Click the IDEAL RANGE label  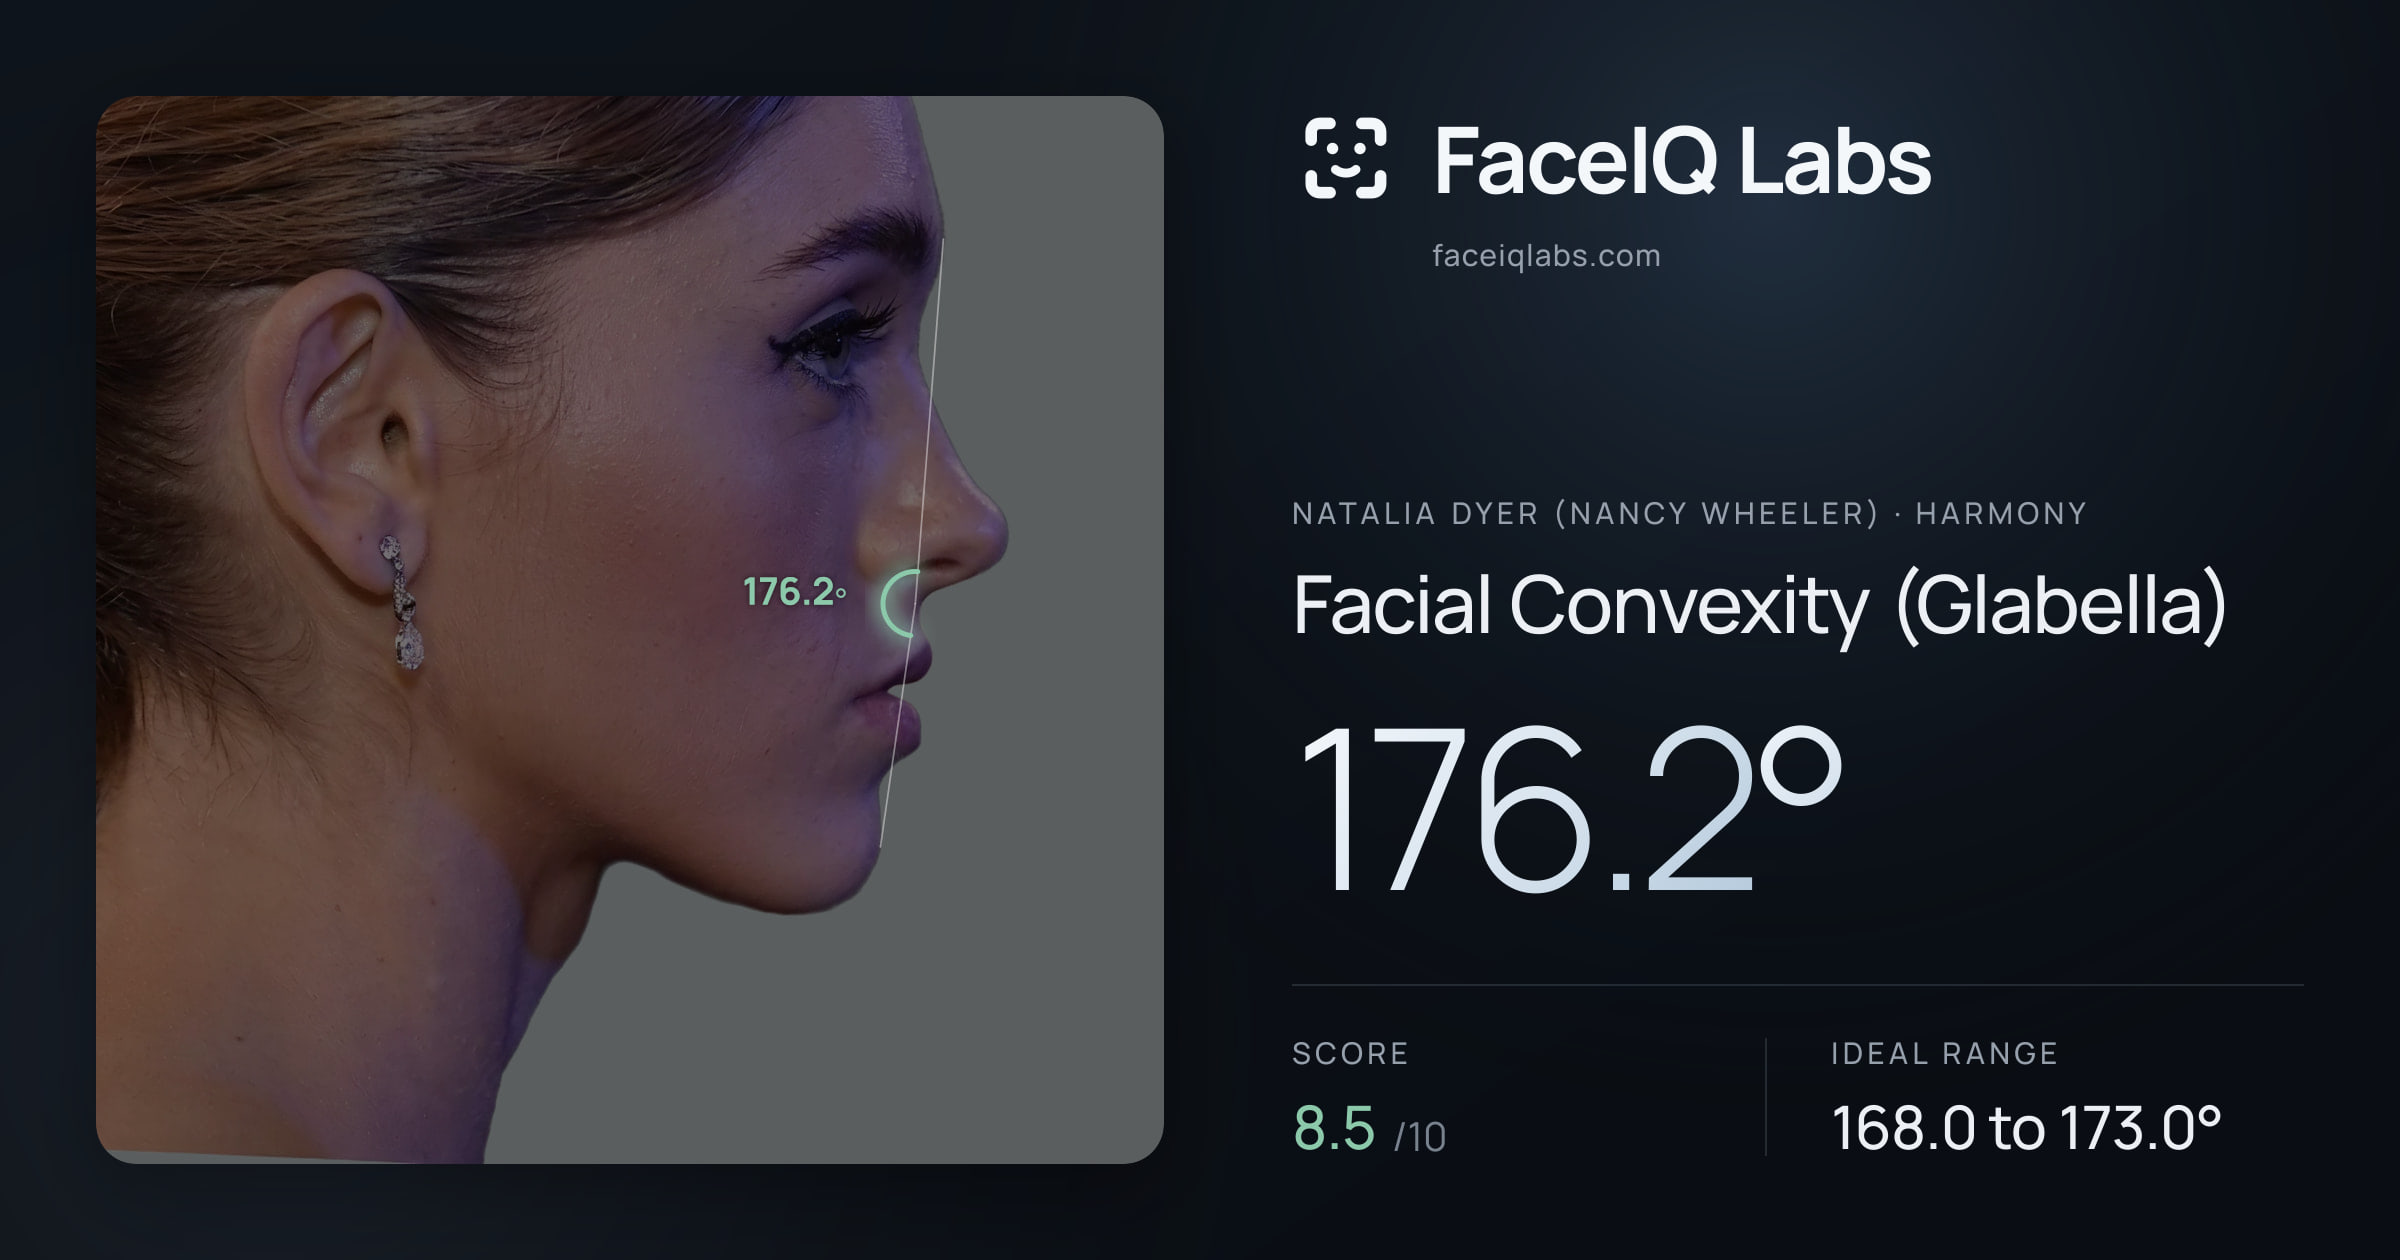click(1944, 1053)
